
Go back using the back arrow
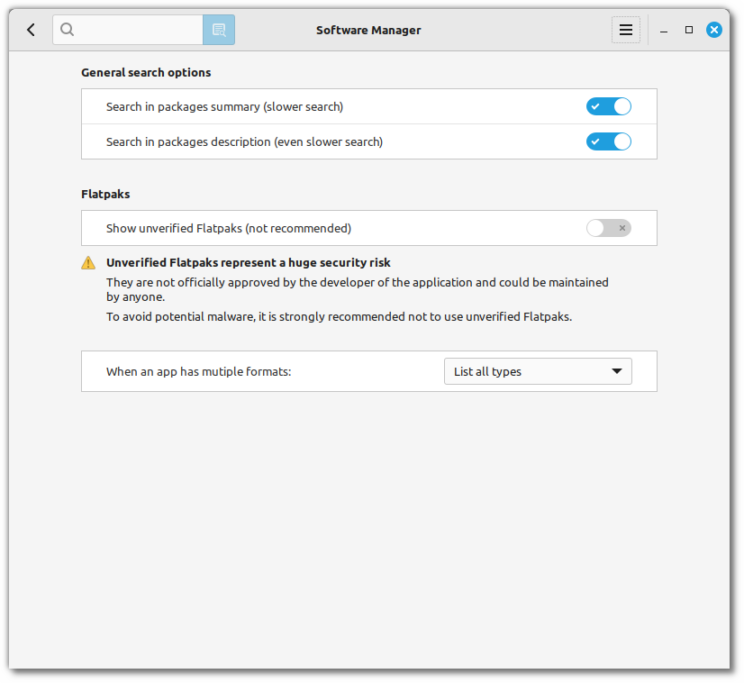coord(31,30)
